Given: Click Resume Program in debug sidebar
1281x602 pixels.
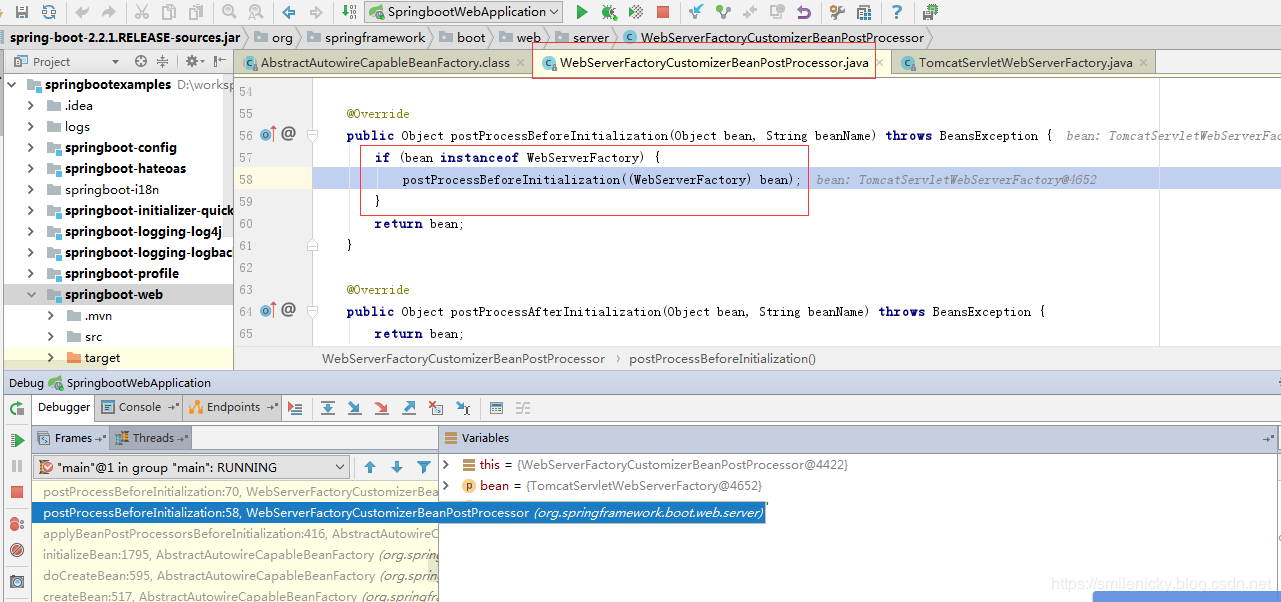Looking at the screenshot, I should 17,440.
